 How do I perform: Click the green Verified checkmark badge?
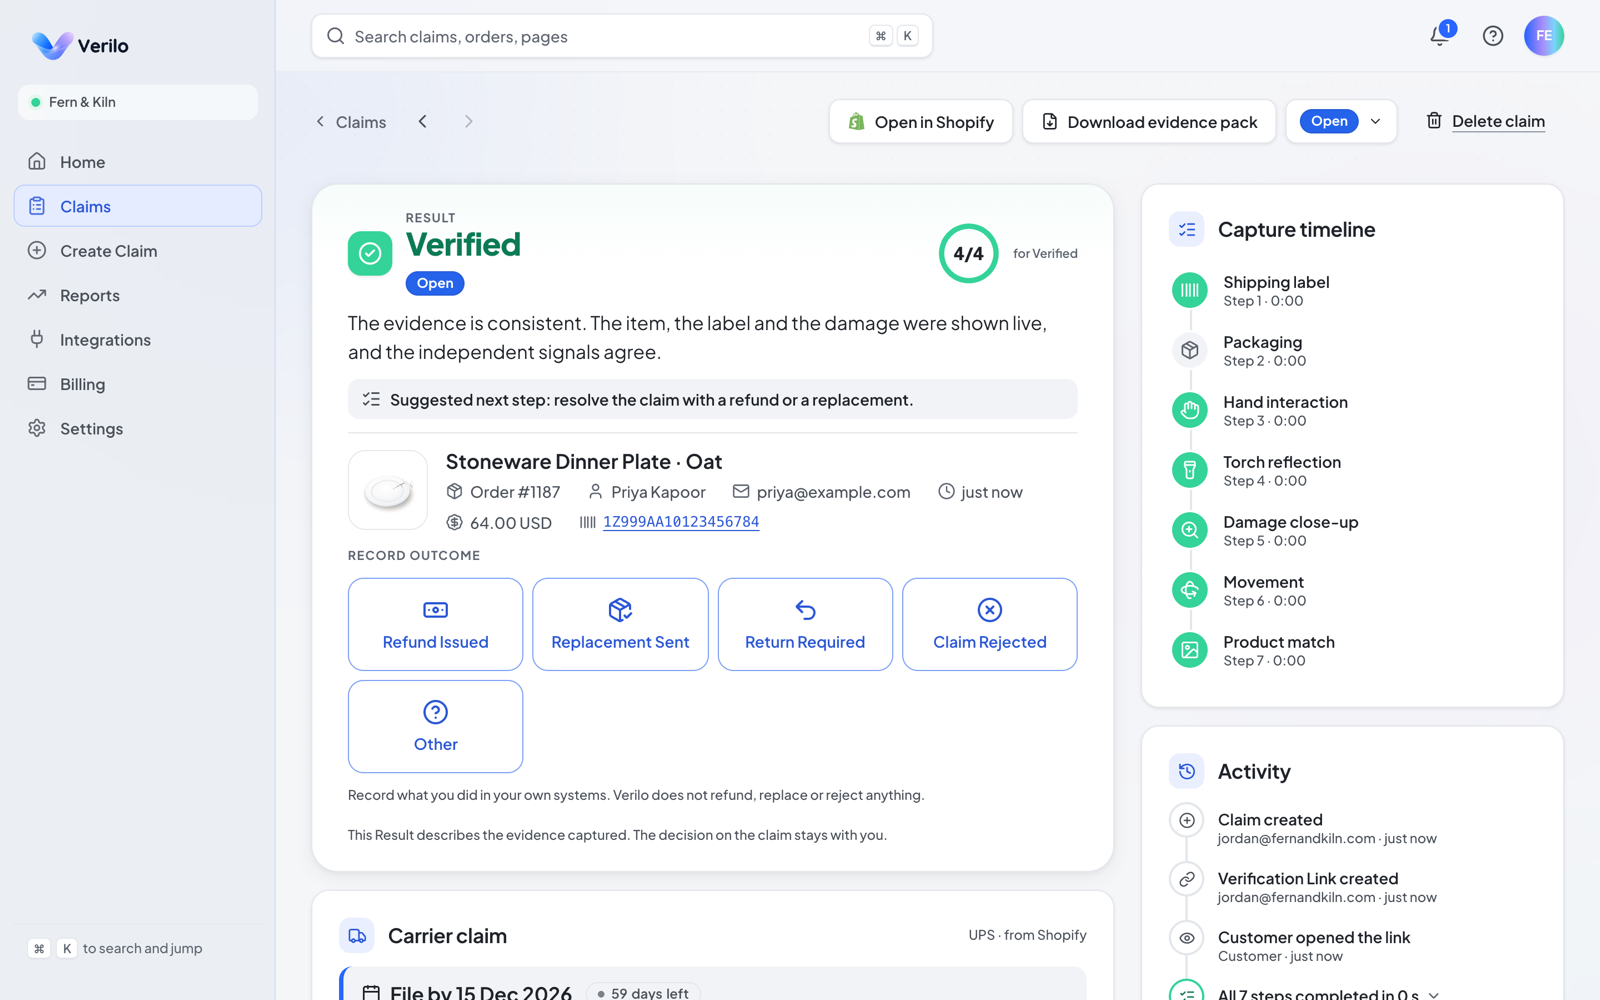pyautogui.click(x=370, y=253)
